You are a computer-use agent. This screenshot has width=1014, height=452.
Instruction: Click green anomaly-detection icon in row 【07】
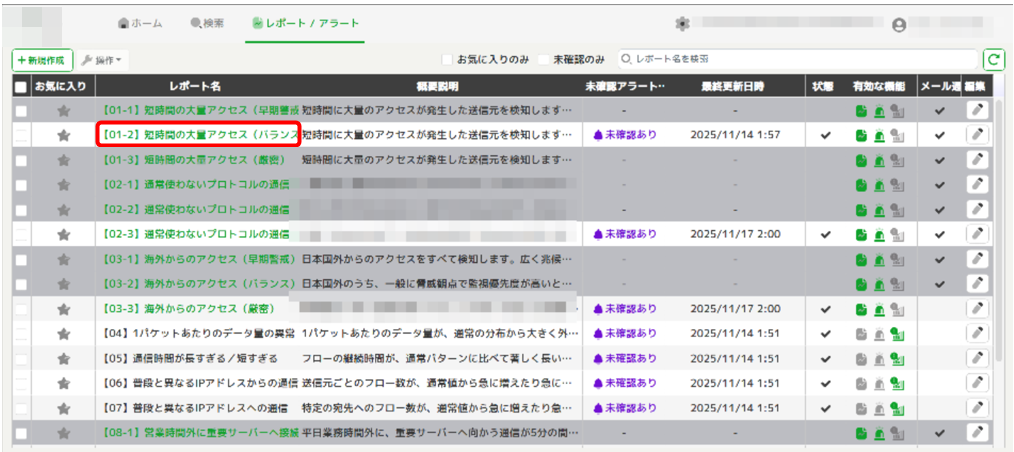(x=897, y=408)
